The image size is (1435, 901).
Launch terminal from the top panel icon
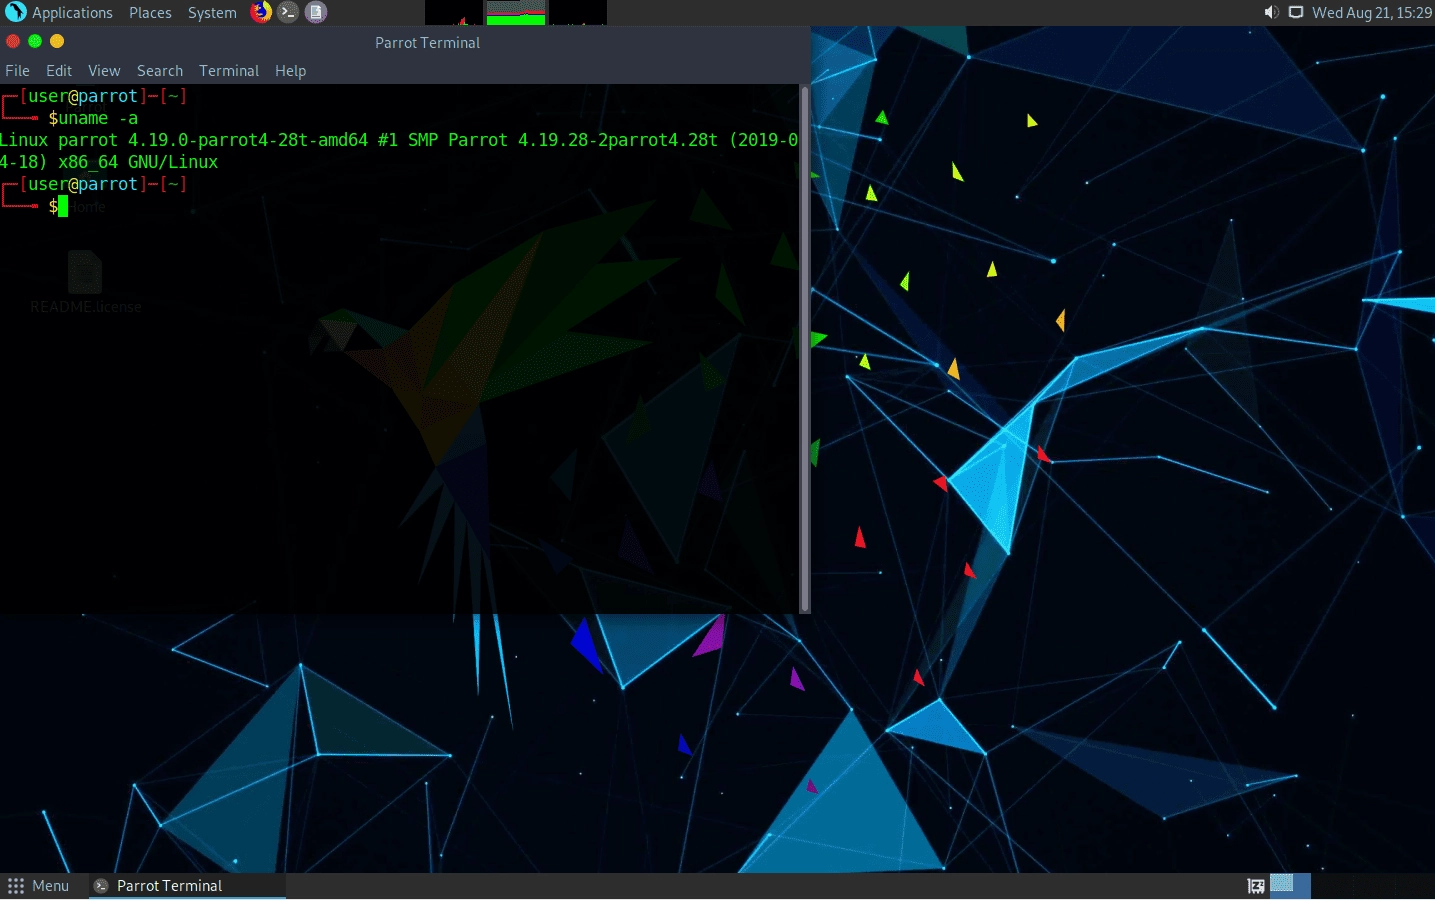[288, 12]
